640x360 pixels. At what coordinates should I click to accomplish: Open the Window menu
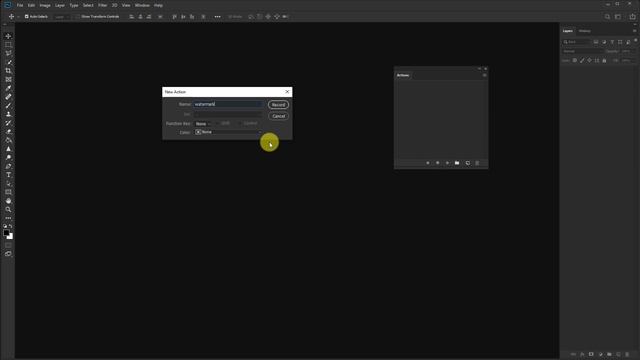pyautogui.click(x=142, y=5)
